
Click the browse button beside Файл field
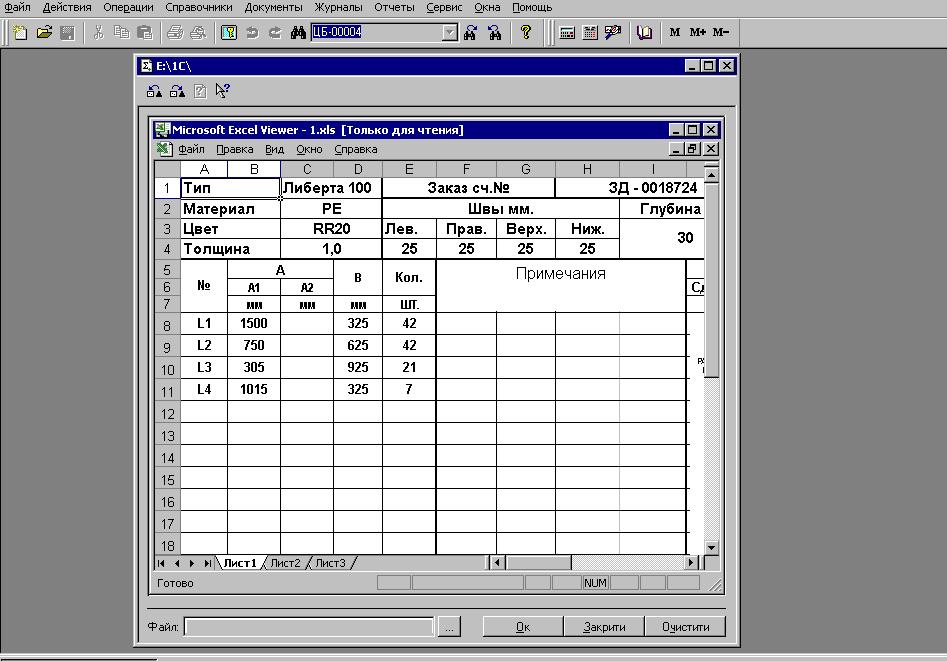tap(449, 627)
